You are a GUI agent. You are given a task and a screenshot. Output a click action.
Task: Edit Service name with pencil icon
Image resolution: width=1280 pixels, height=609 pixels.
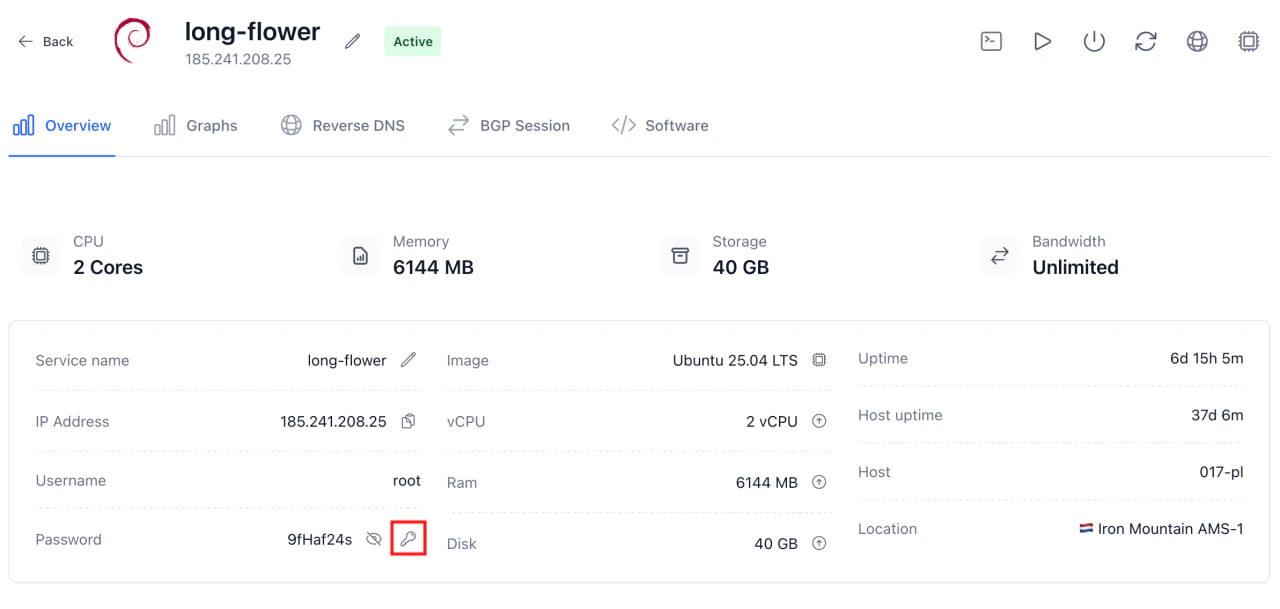[x=408, y=360]
